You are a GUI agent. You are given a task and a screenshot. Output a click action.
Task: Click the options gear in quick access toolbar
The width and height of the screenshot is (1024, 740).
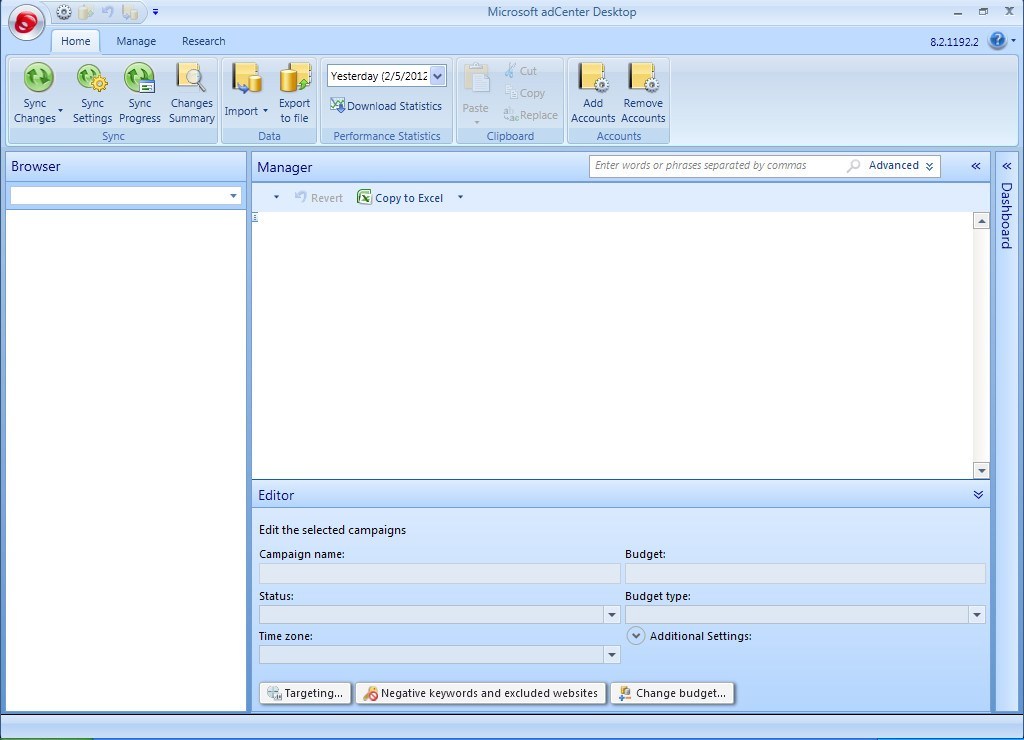pos(63,12)
